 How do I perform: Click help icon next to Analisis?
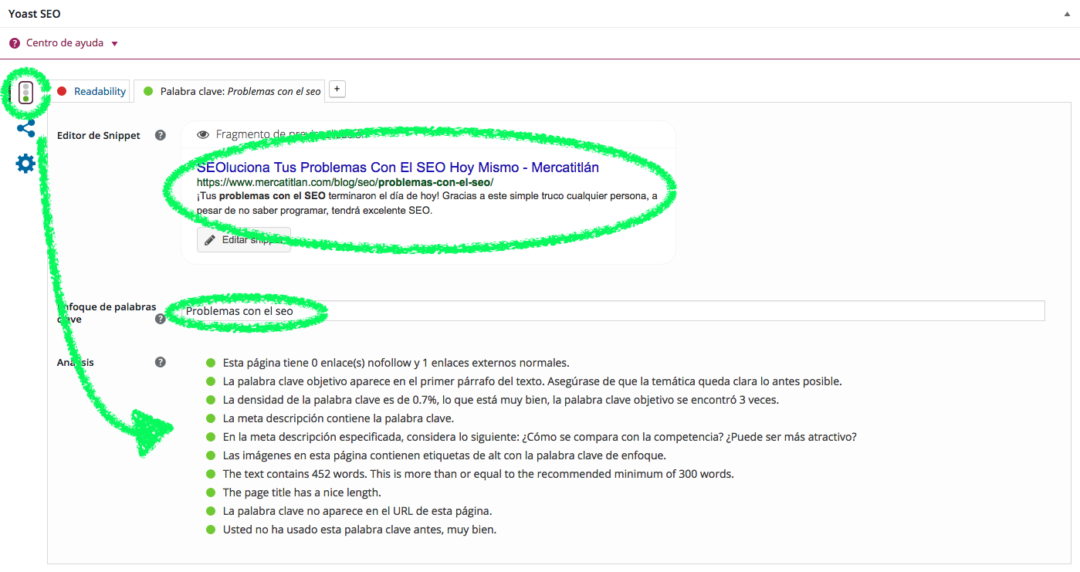160,362
